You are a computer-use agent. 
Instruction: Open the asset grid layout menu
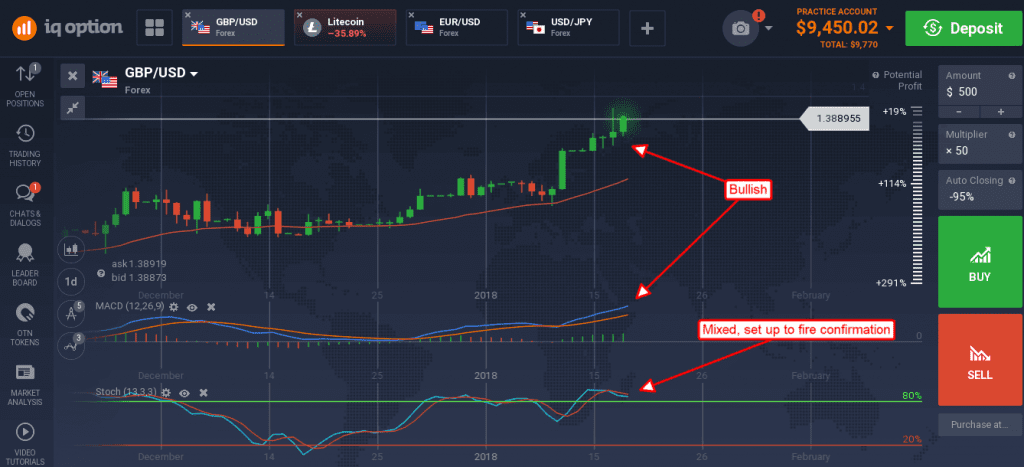point(155,27)
